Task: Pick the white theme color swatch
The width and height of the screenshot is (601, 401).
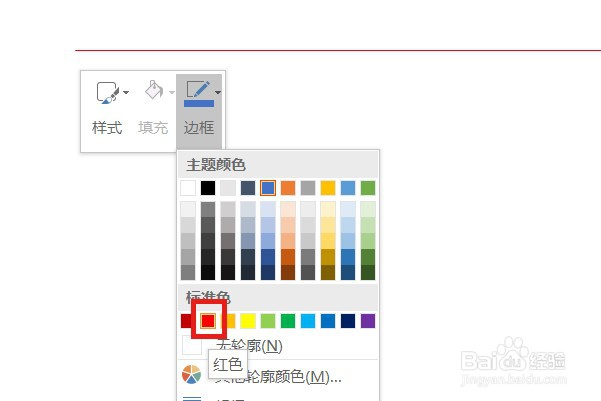Action: (x=188, y=188)
